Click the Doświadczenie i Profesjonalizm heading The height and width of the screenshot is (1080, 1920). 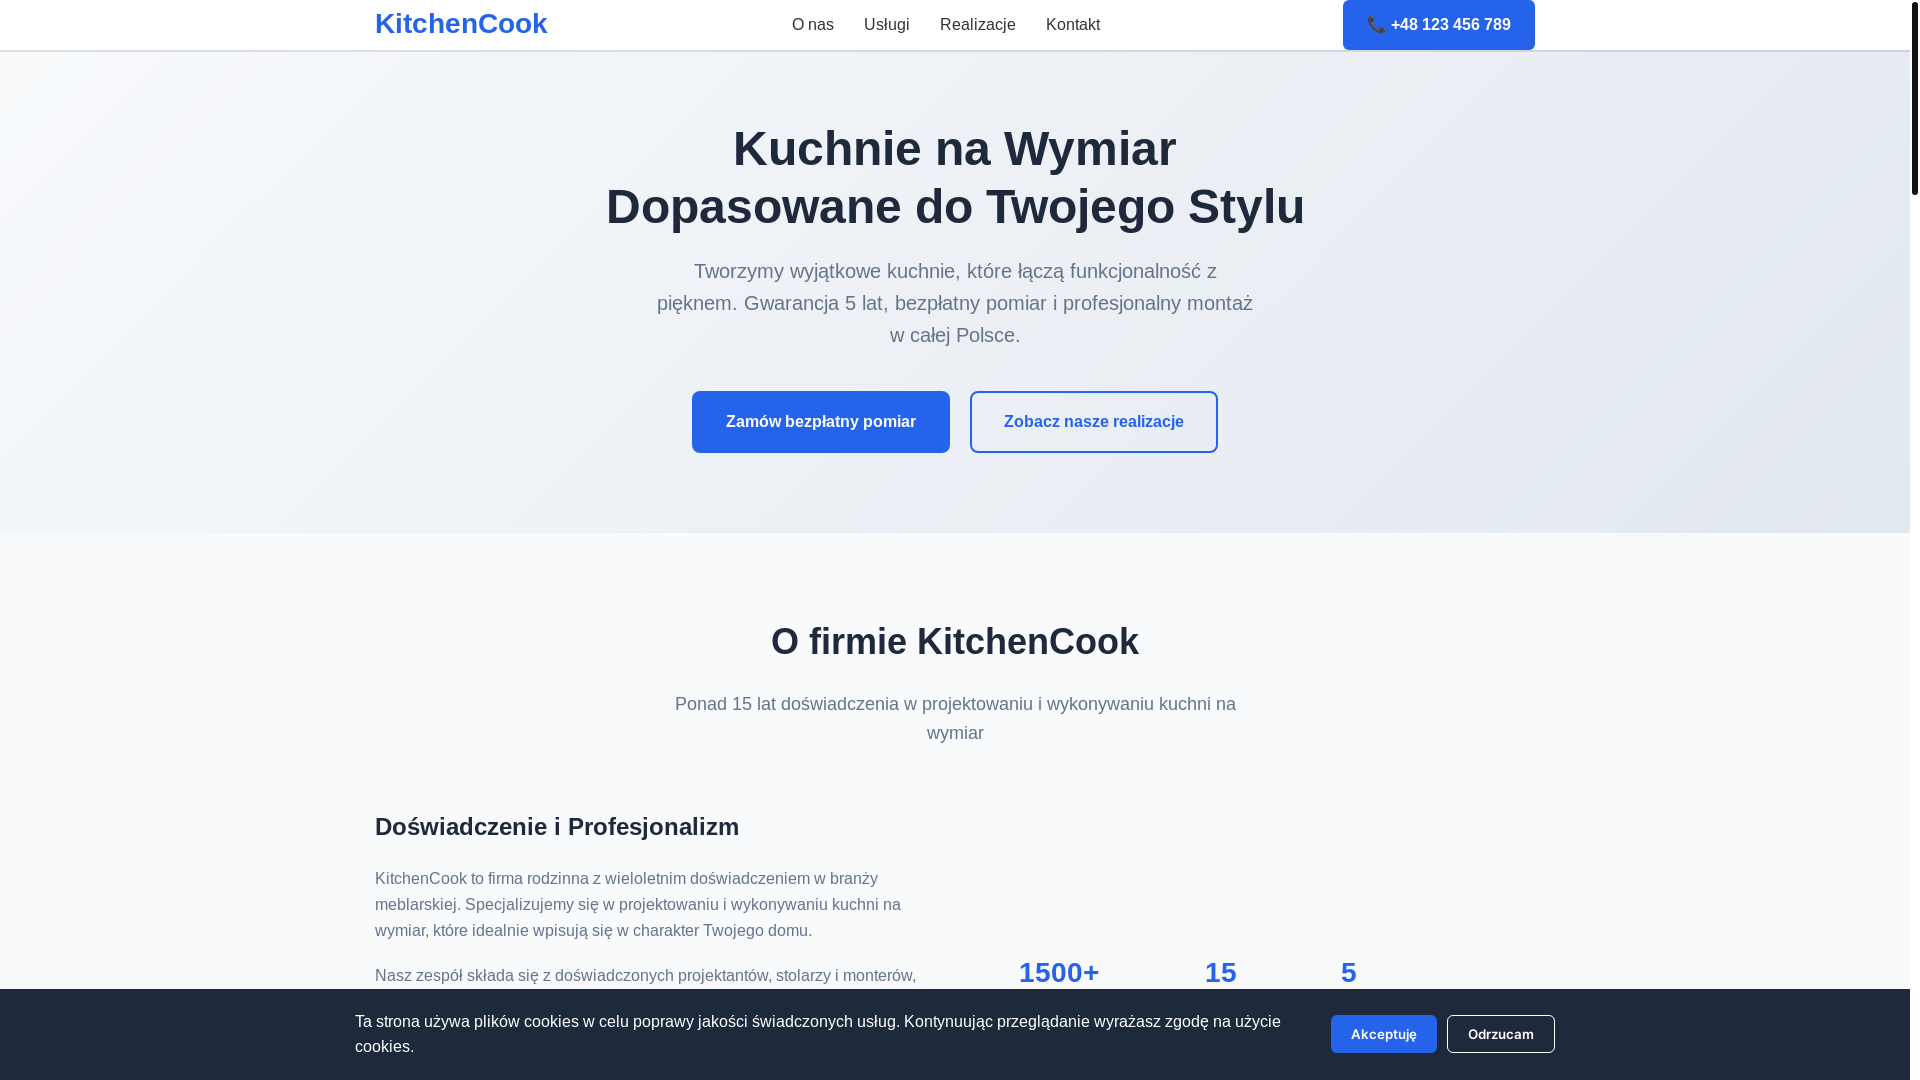[x=557, y=827]
